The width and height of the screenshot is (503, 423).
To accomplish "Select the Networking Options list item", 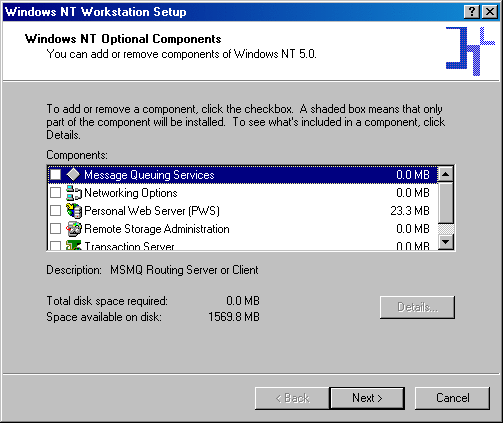I will tap(131, 193).
